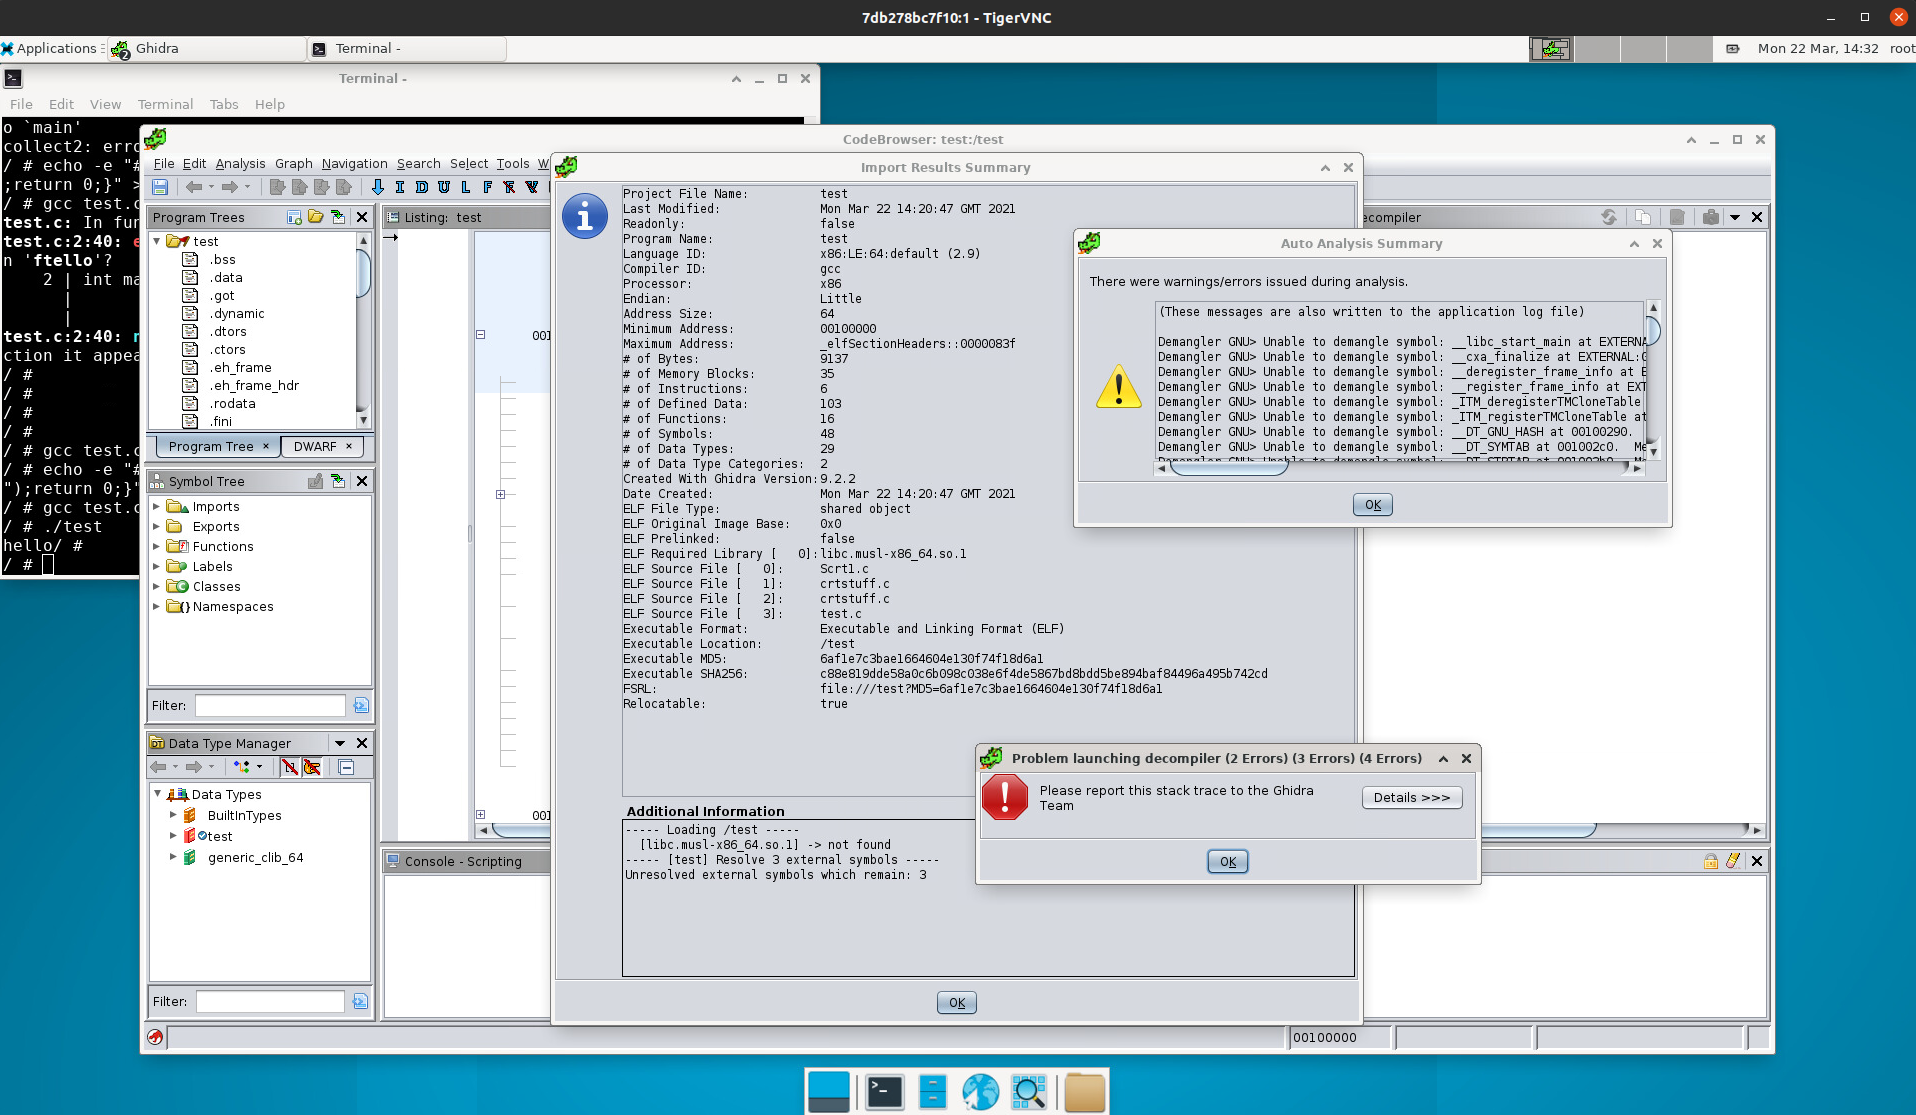Click the Save program icon in CodeBrowser toolbar
Screen dimensions: 1916x1115
160,187
